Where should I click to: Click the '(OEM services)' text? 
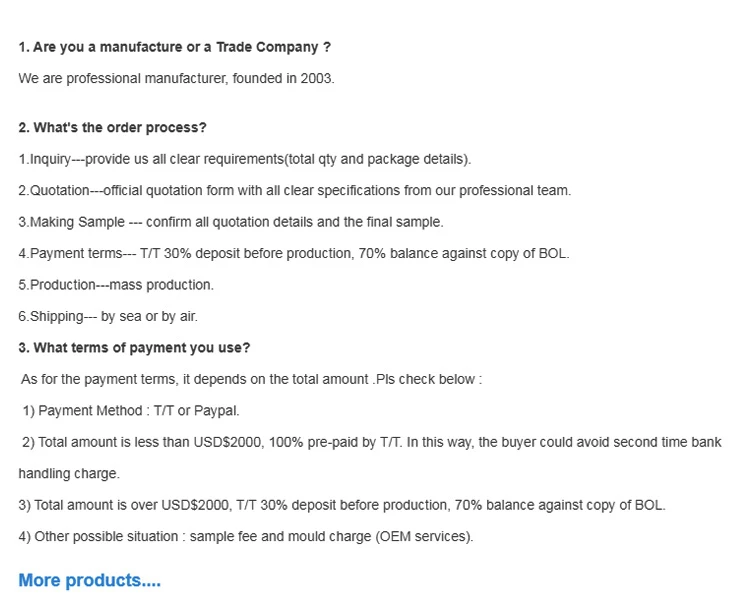click(424, 537)
